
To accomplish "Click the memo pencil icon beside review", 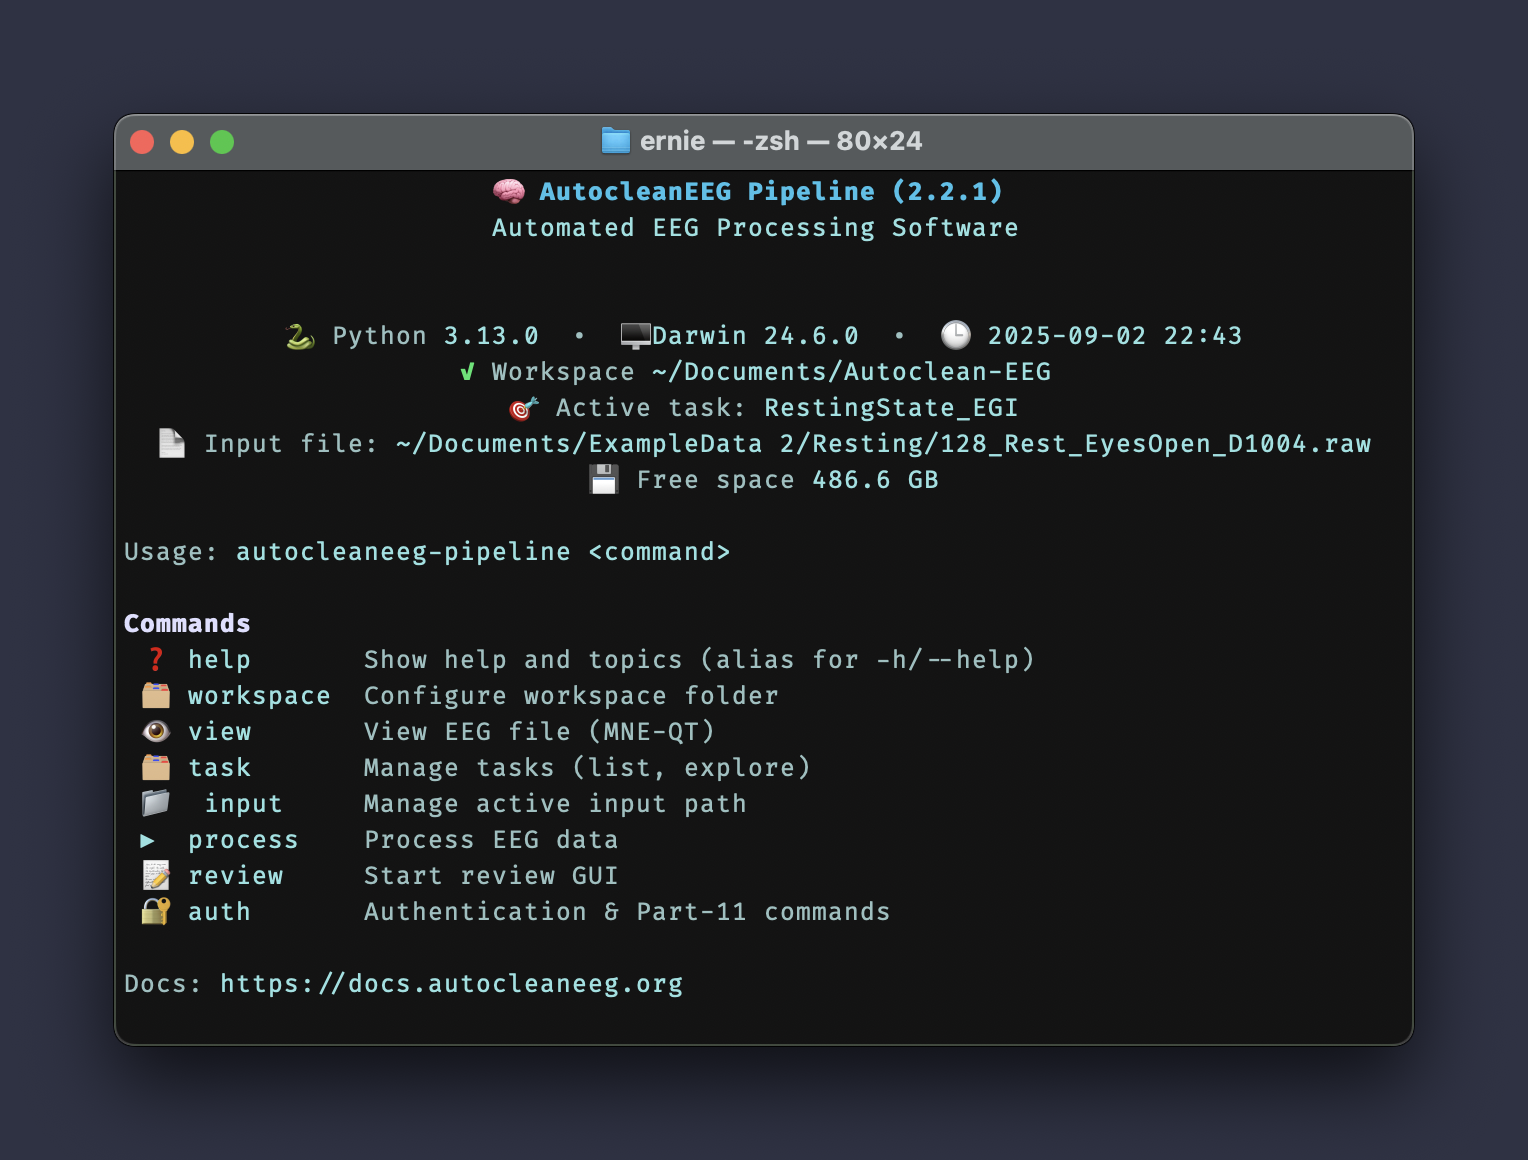I will coord(156,875).
